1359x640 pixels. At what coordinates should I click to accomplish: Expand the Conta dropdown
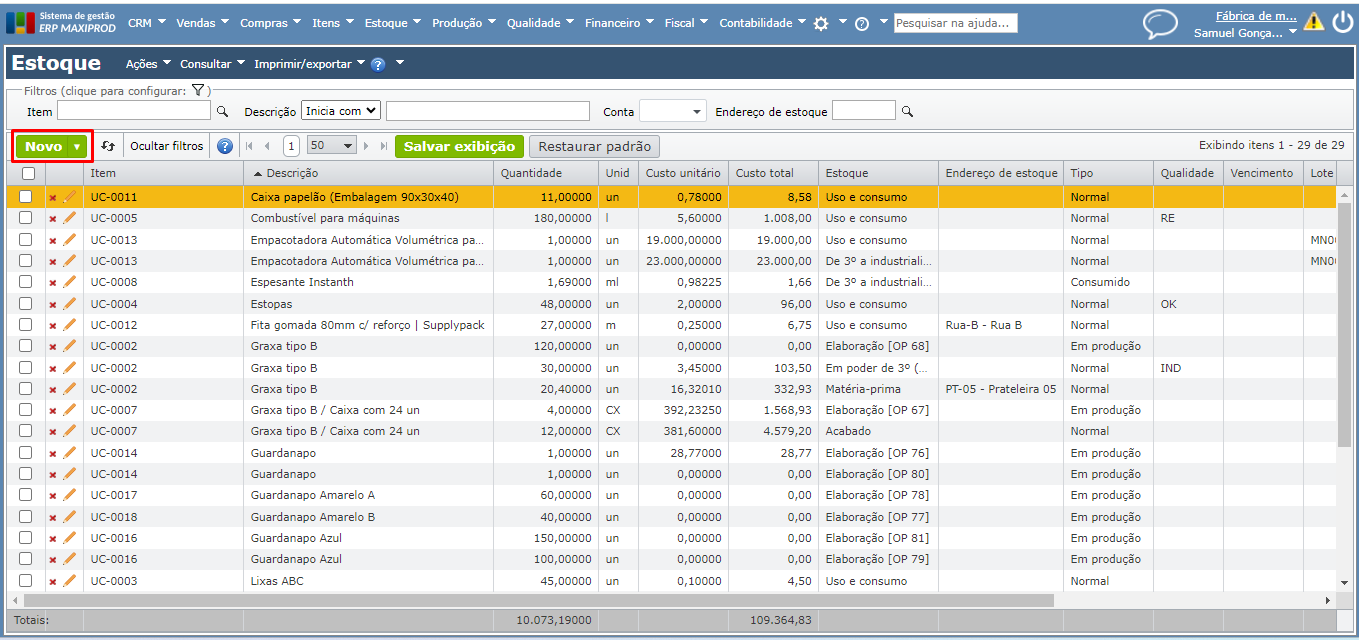672,111
